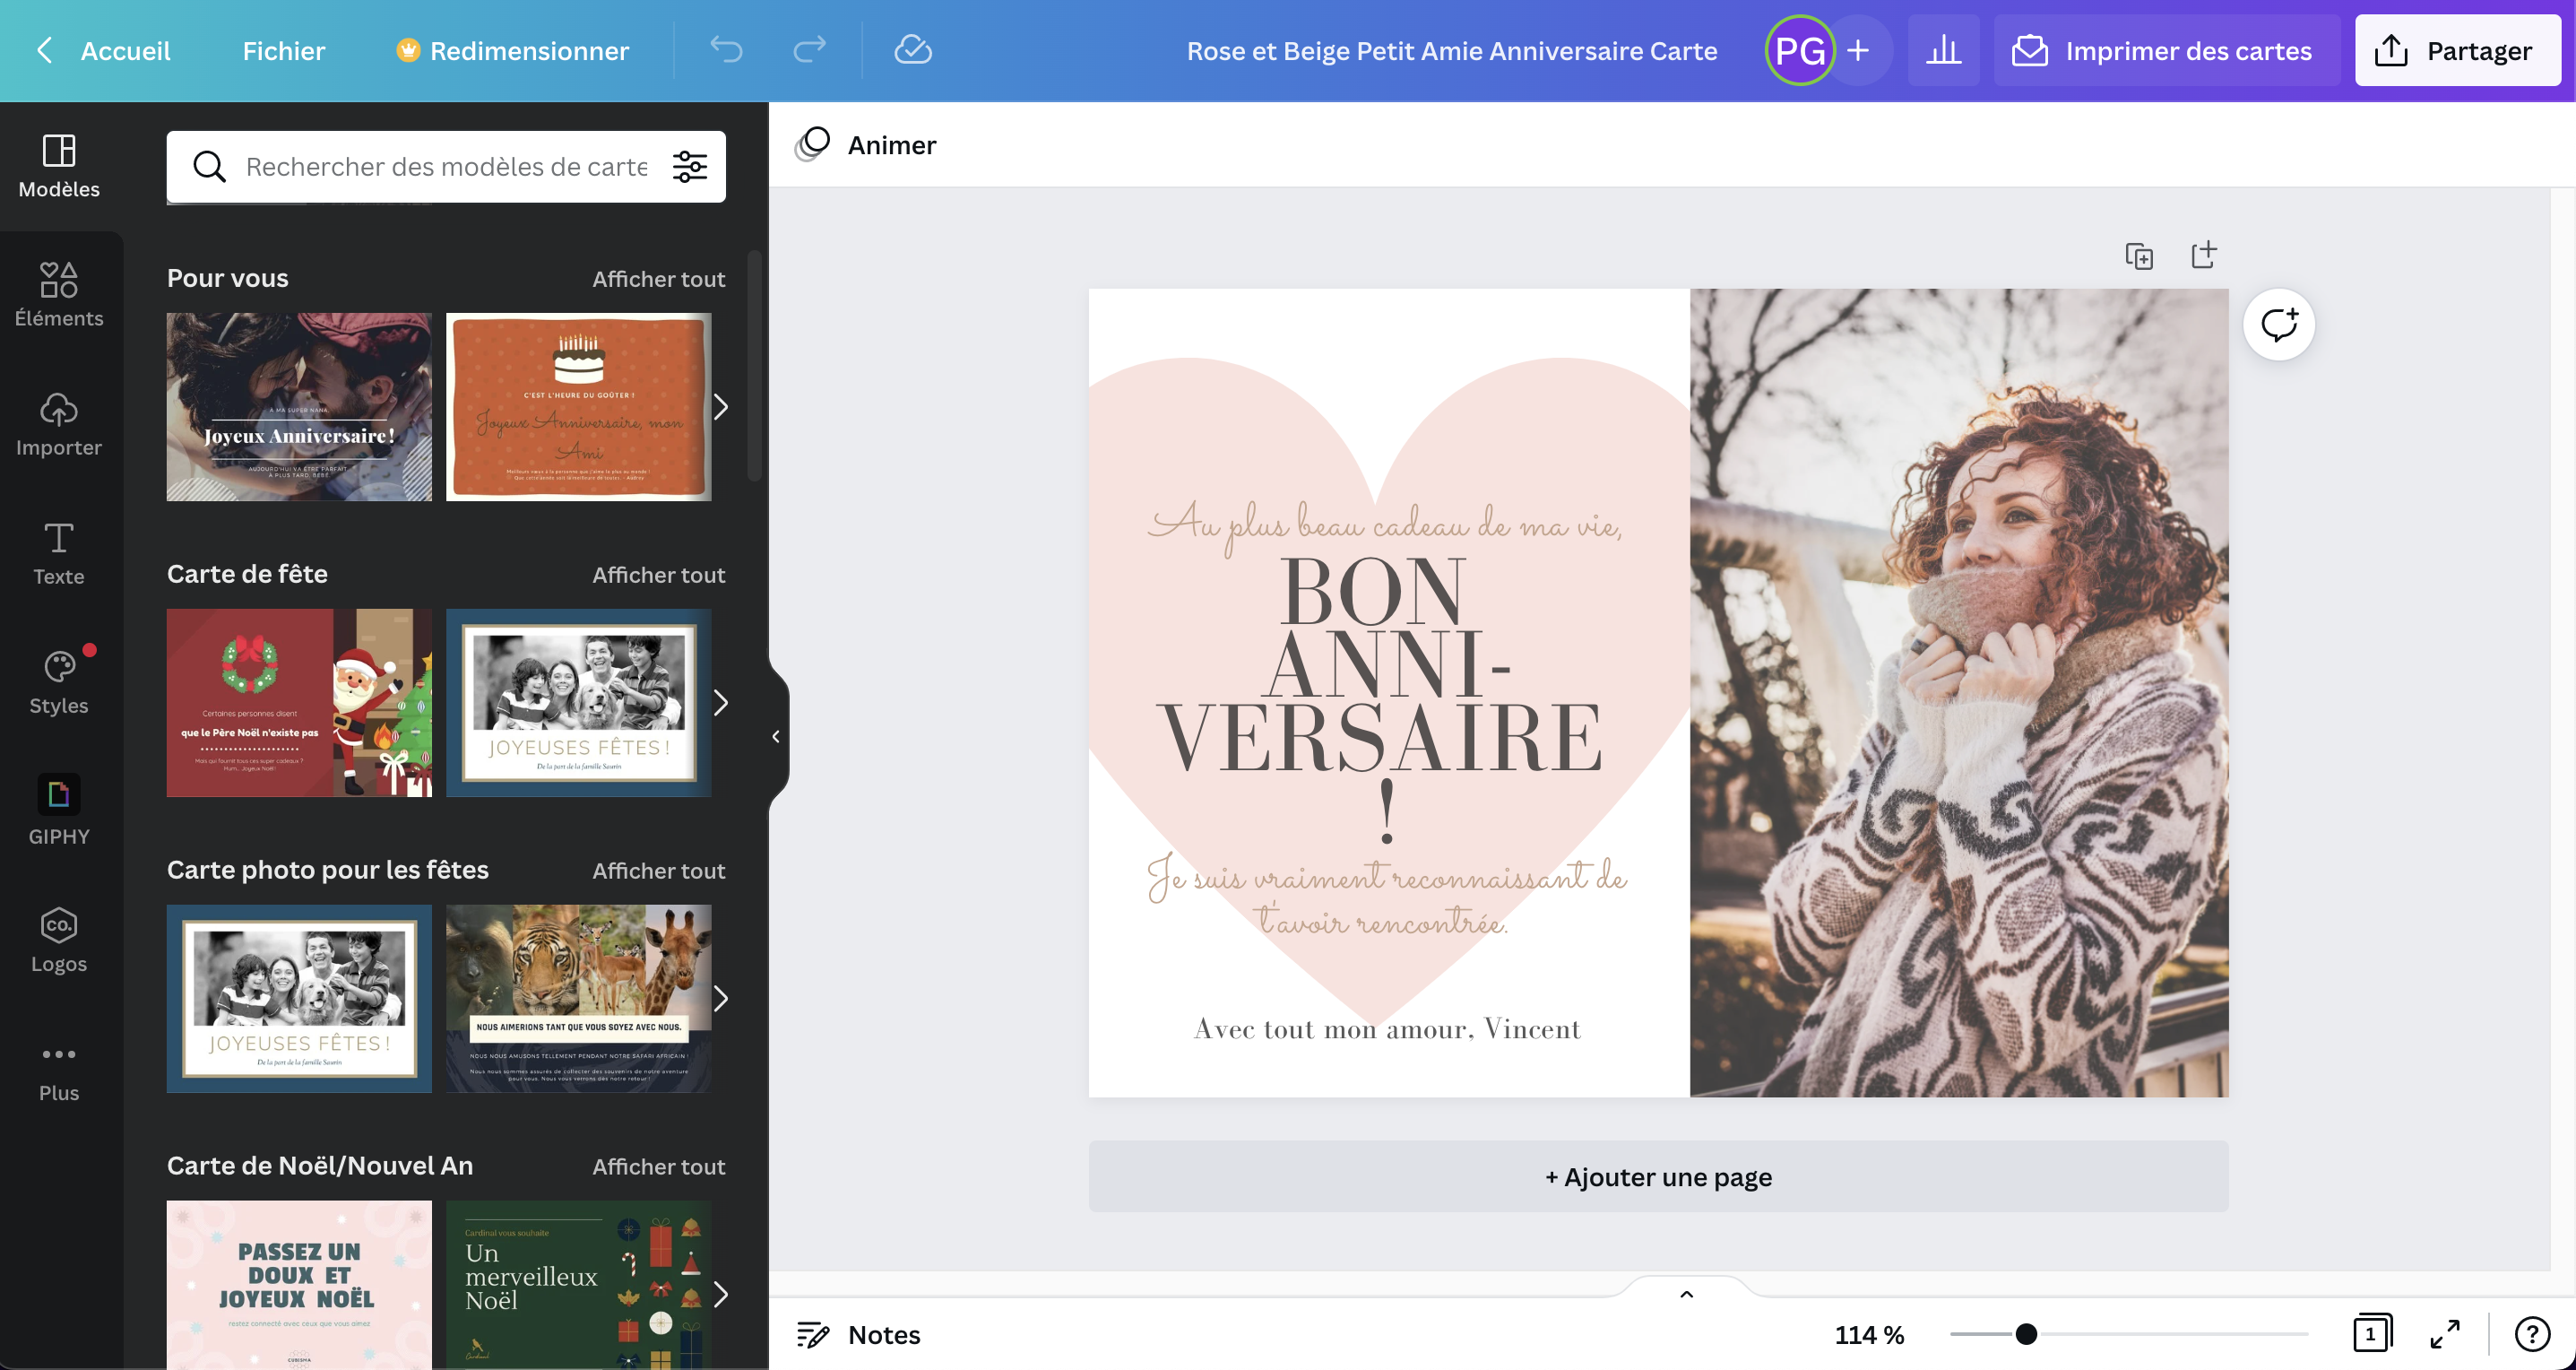
Task: Expand page thumbnails with up chevron
Action: tap(1686, 1294)
